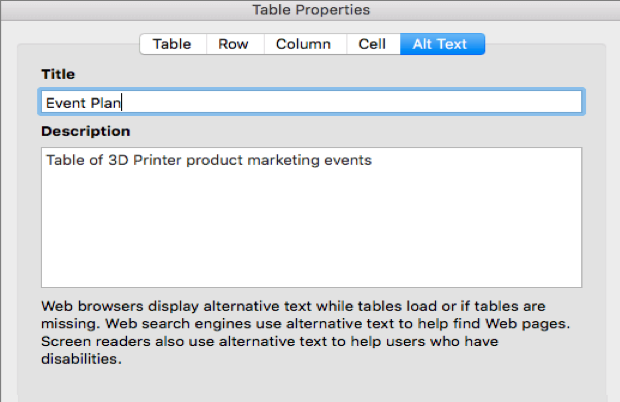Set cursor on "events" in description
This screenshot has height=402, width=620.
pyautogui.click(x=350, y=160)
